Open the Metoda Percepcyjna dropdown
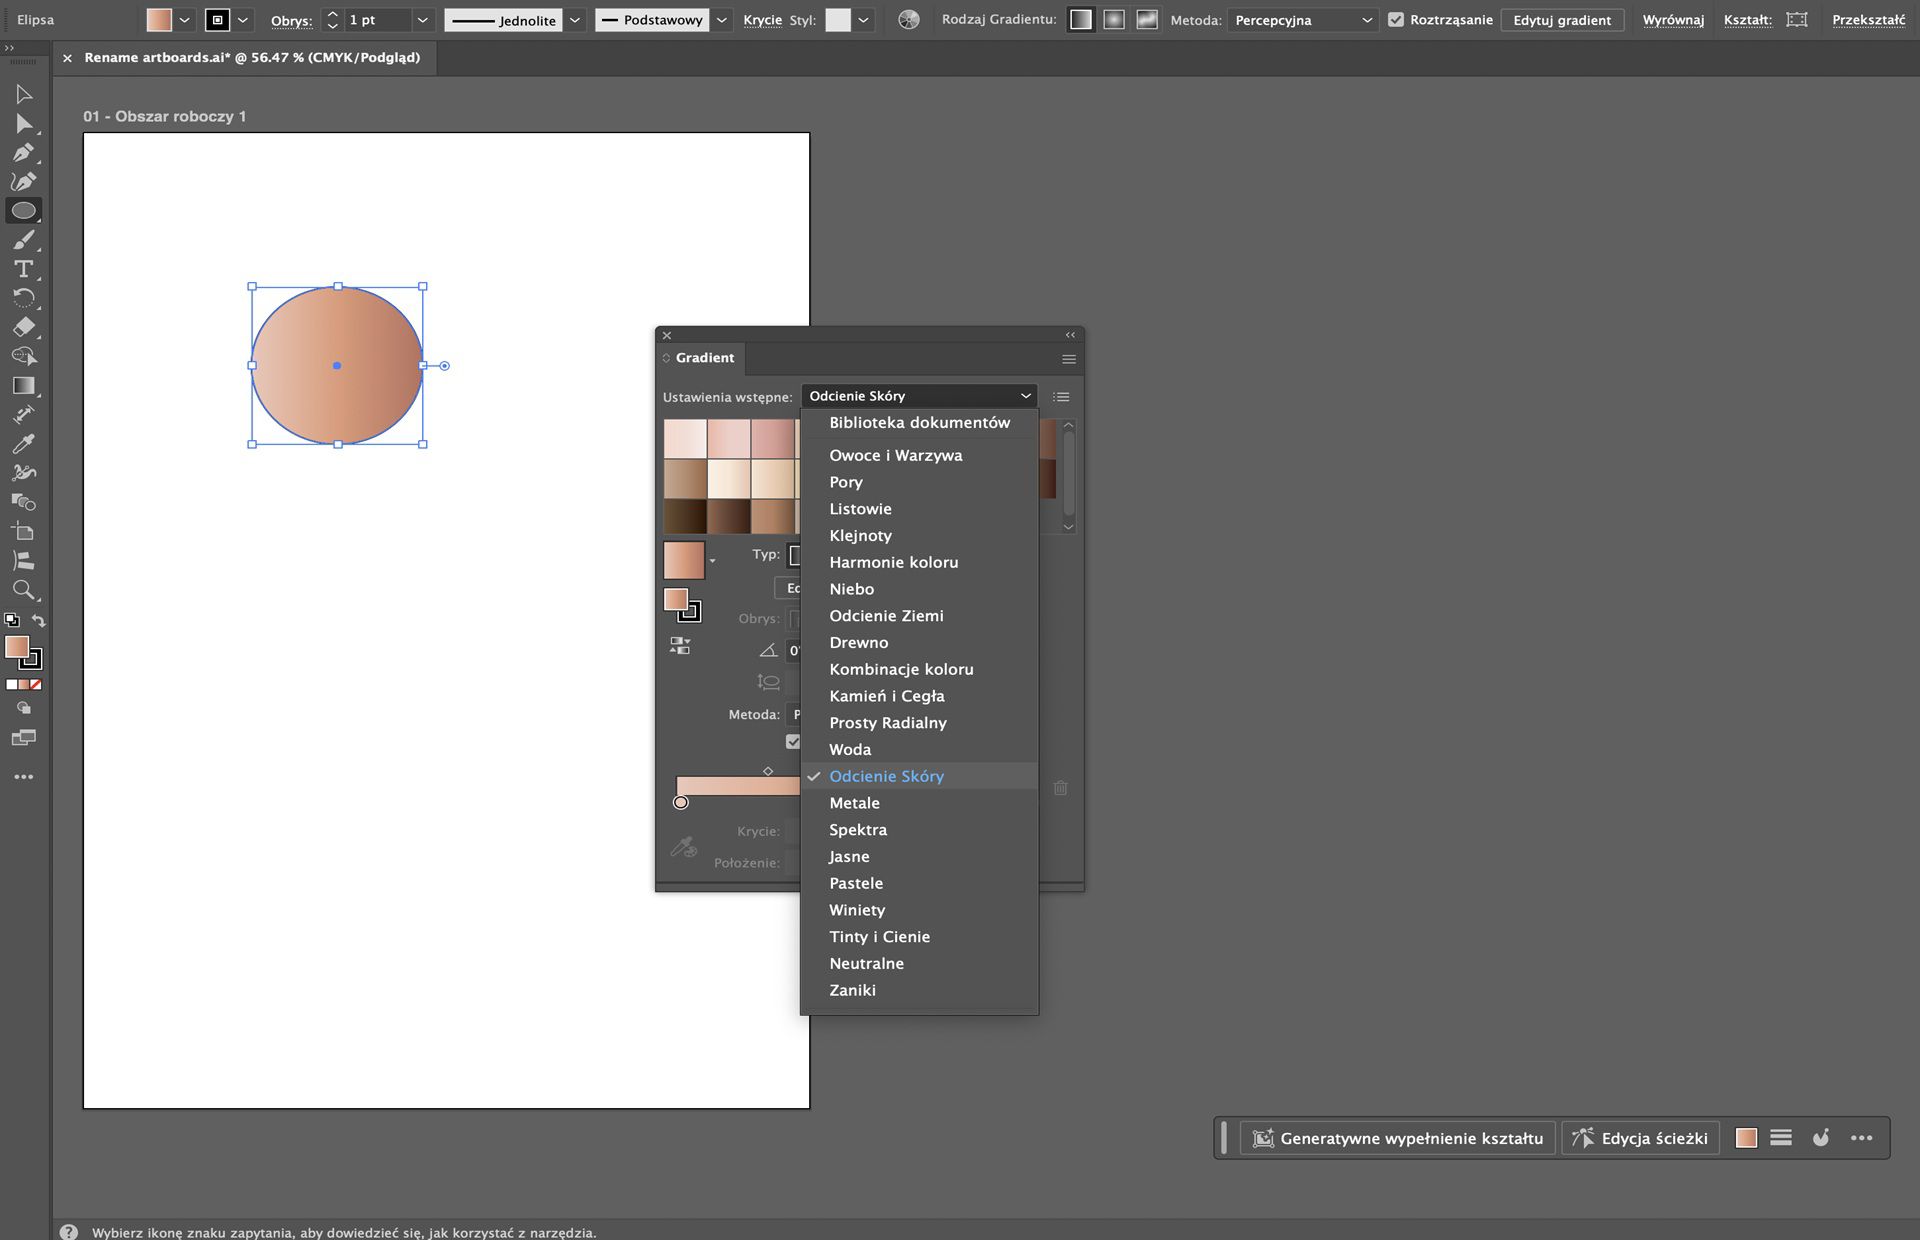Screen dimensions: 1920x1240 (x=1300, y=19)
